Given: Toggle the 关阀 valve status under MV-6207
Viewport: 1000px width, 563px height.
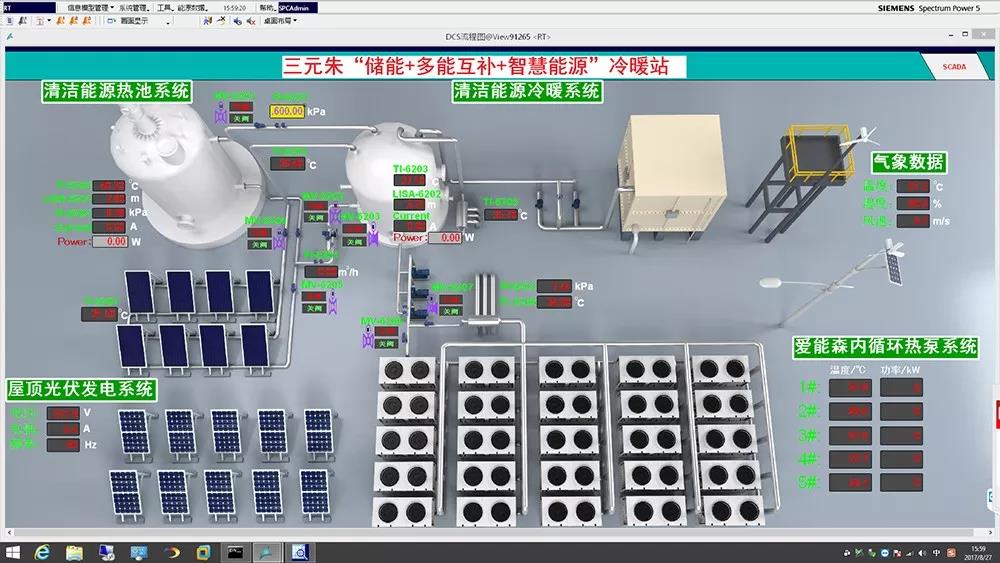Looking at the screenshot, I should click(x=453, y=313).
